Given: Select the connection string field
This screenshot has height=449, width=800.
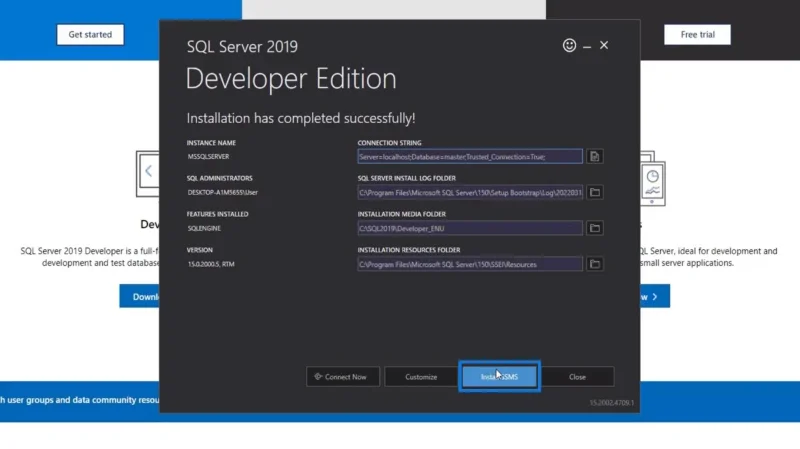Looking at the screenshot, I should (470, 157).
